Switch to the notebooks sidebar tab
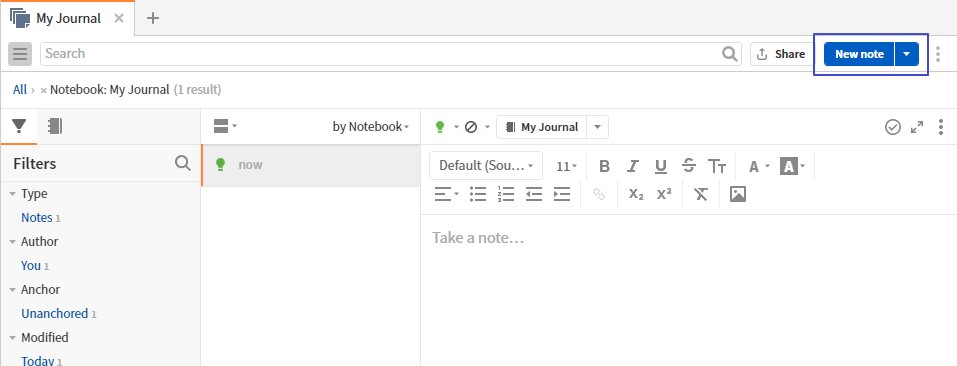Screen dimensions: 957x366 pos(55,126)
